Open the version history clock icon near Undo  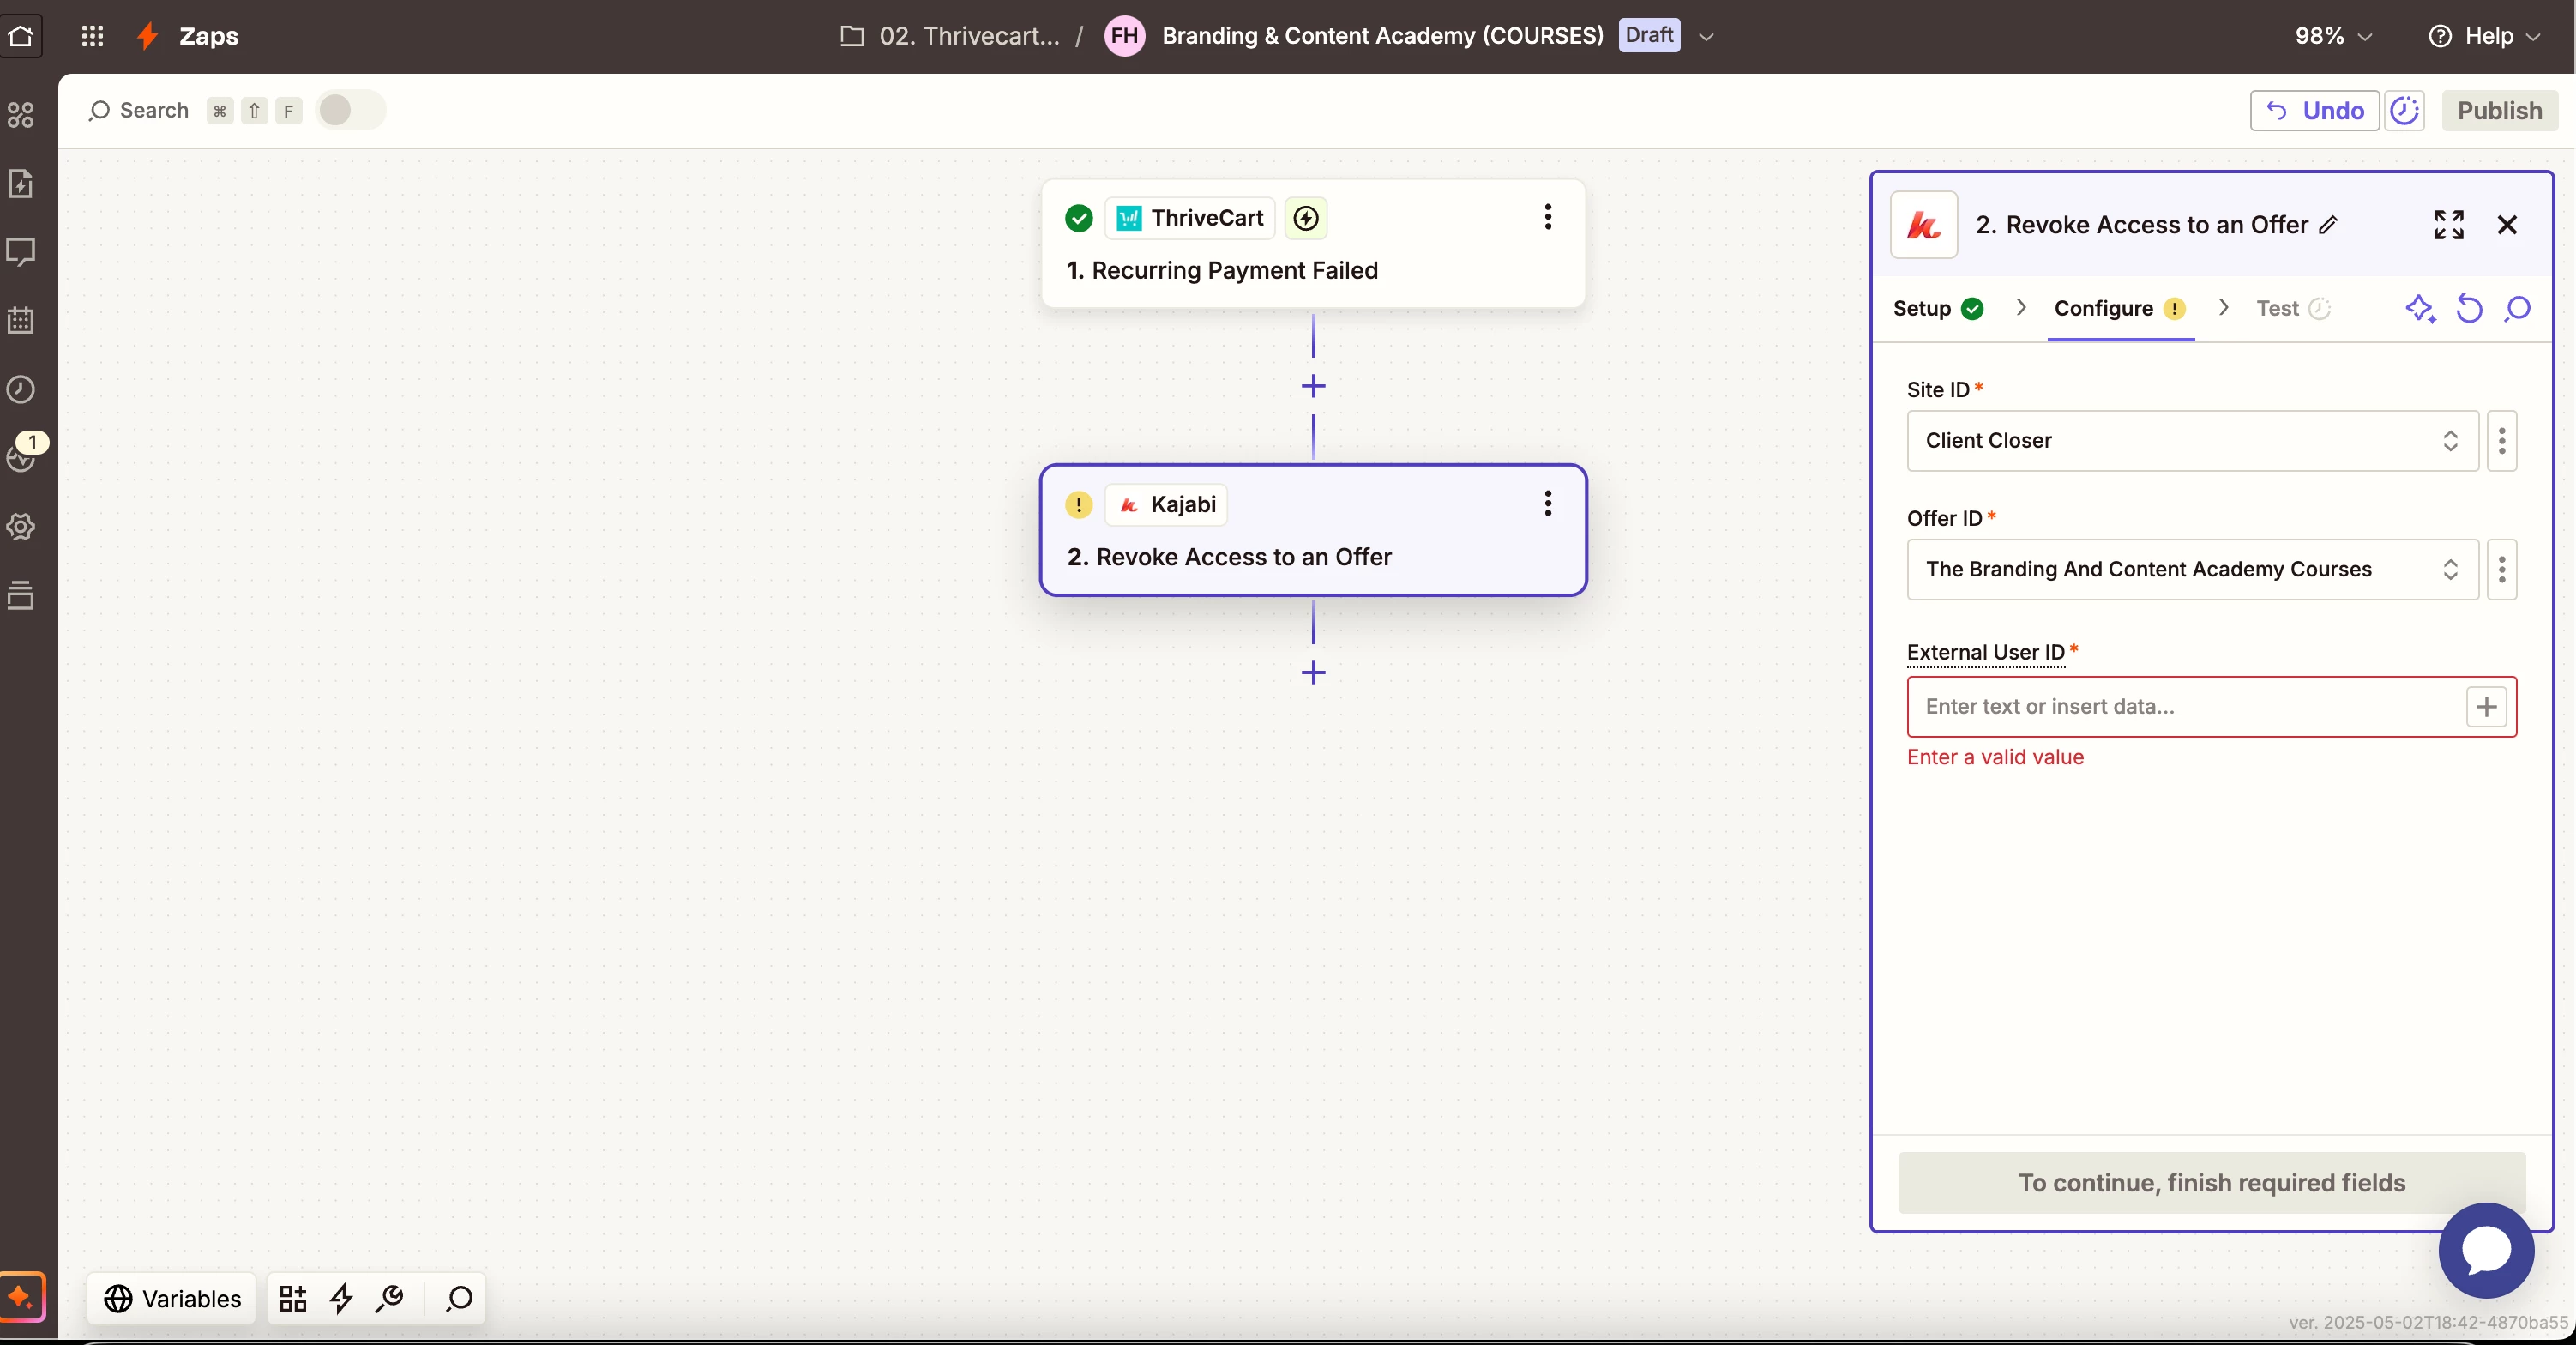coord(2405,110)
